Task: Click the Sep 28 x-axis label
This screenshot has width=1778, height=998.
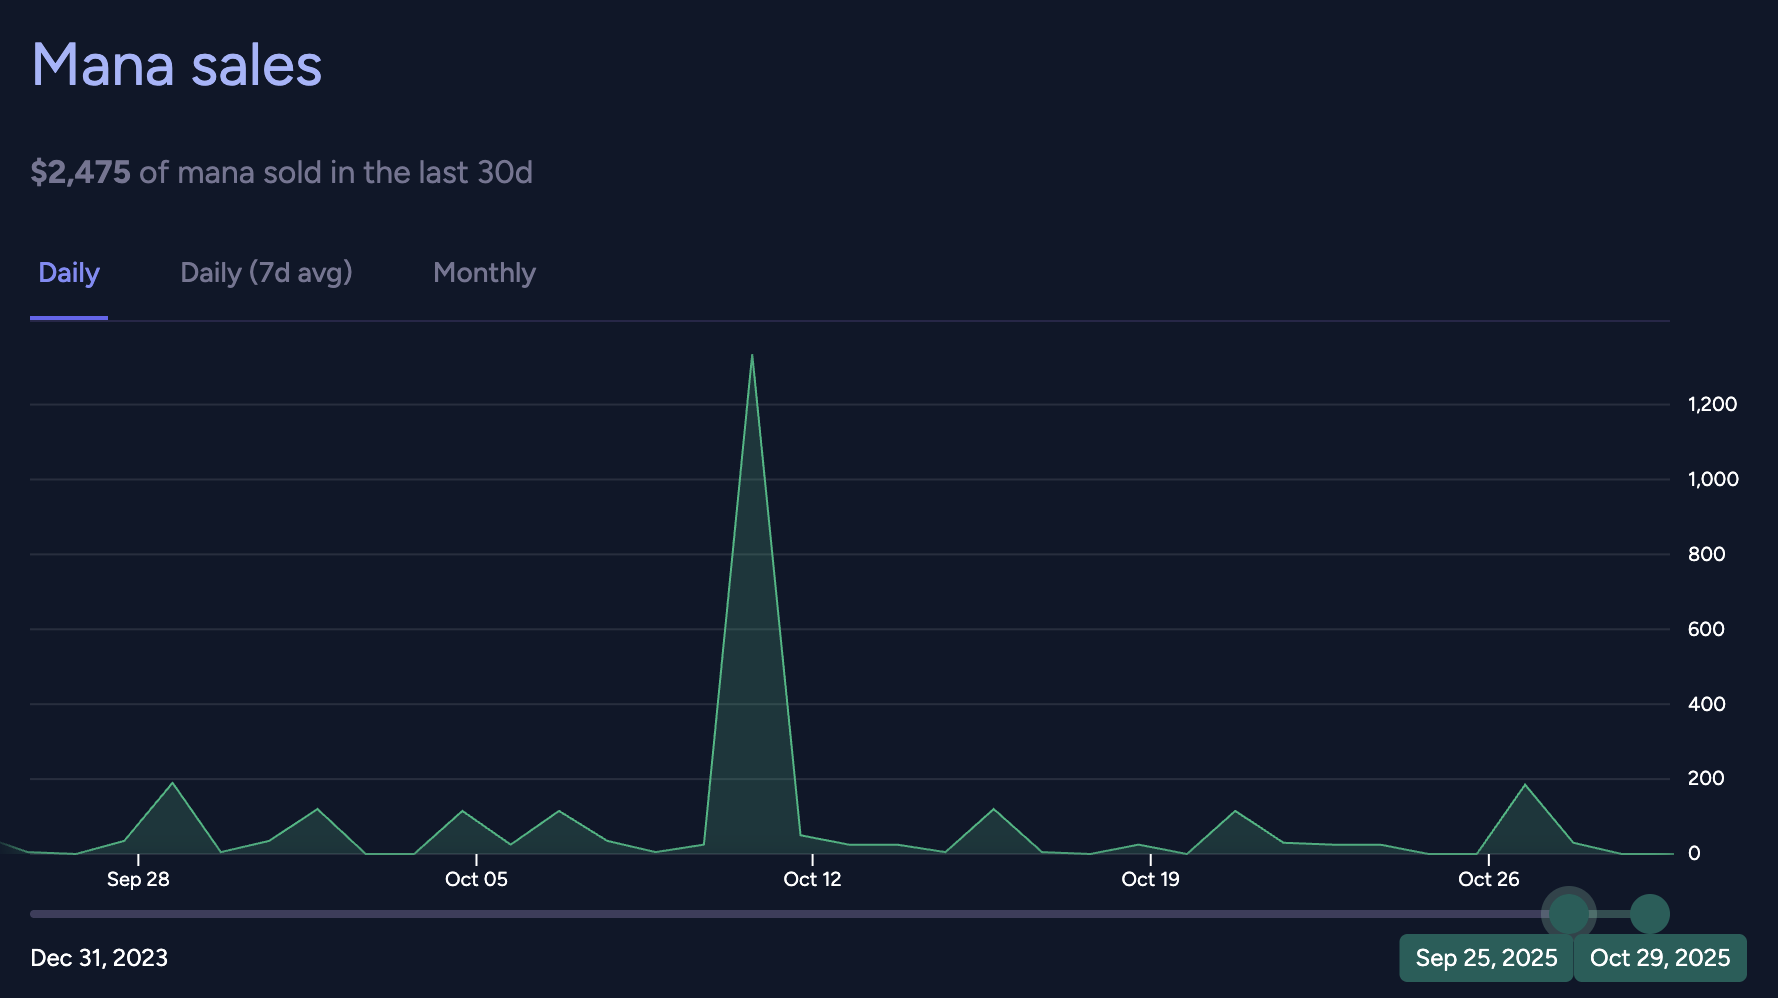Action: coord(138,879)
